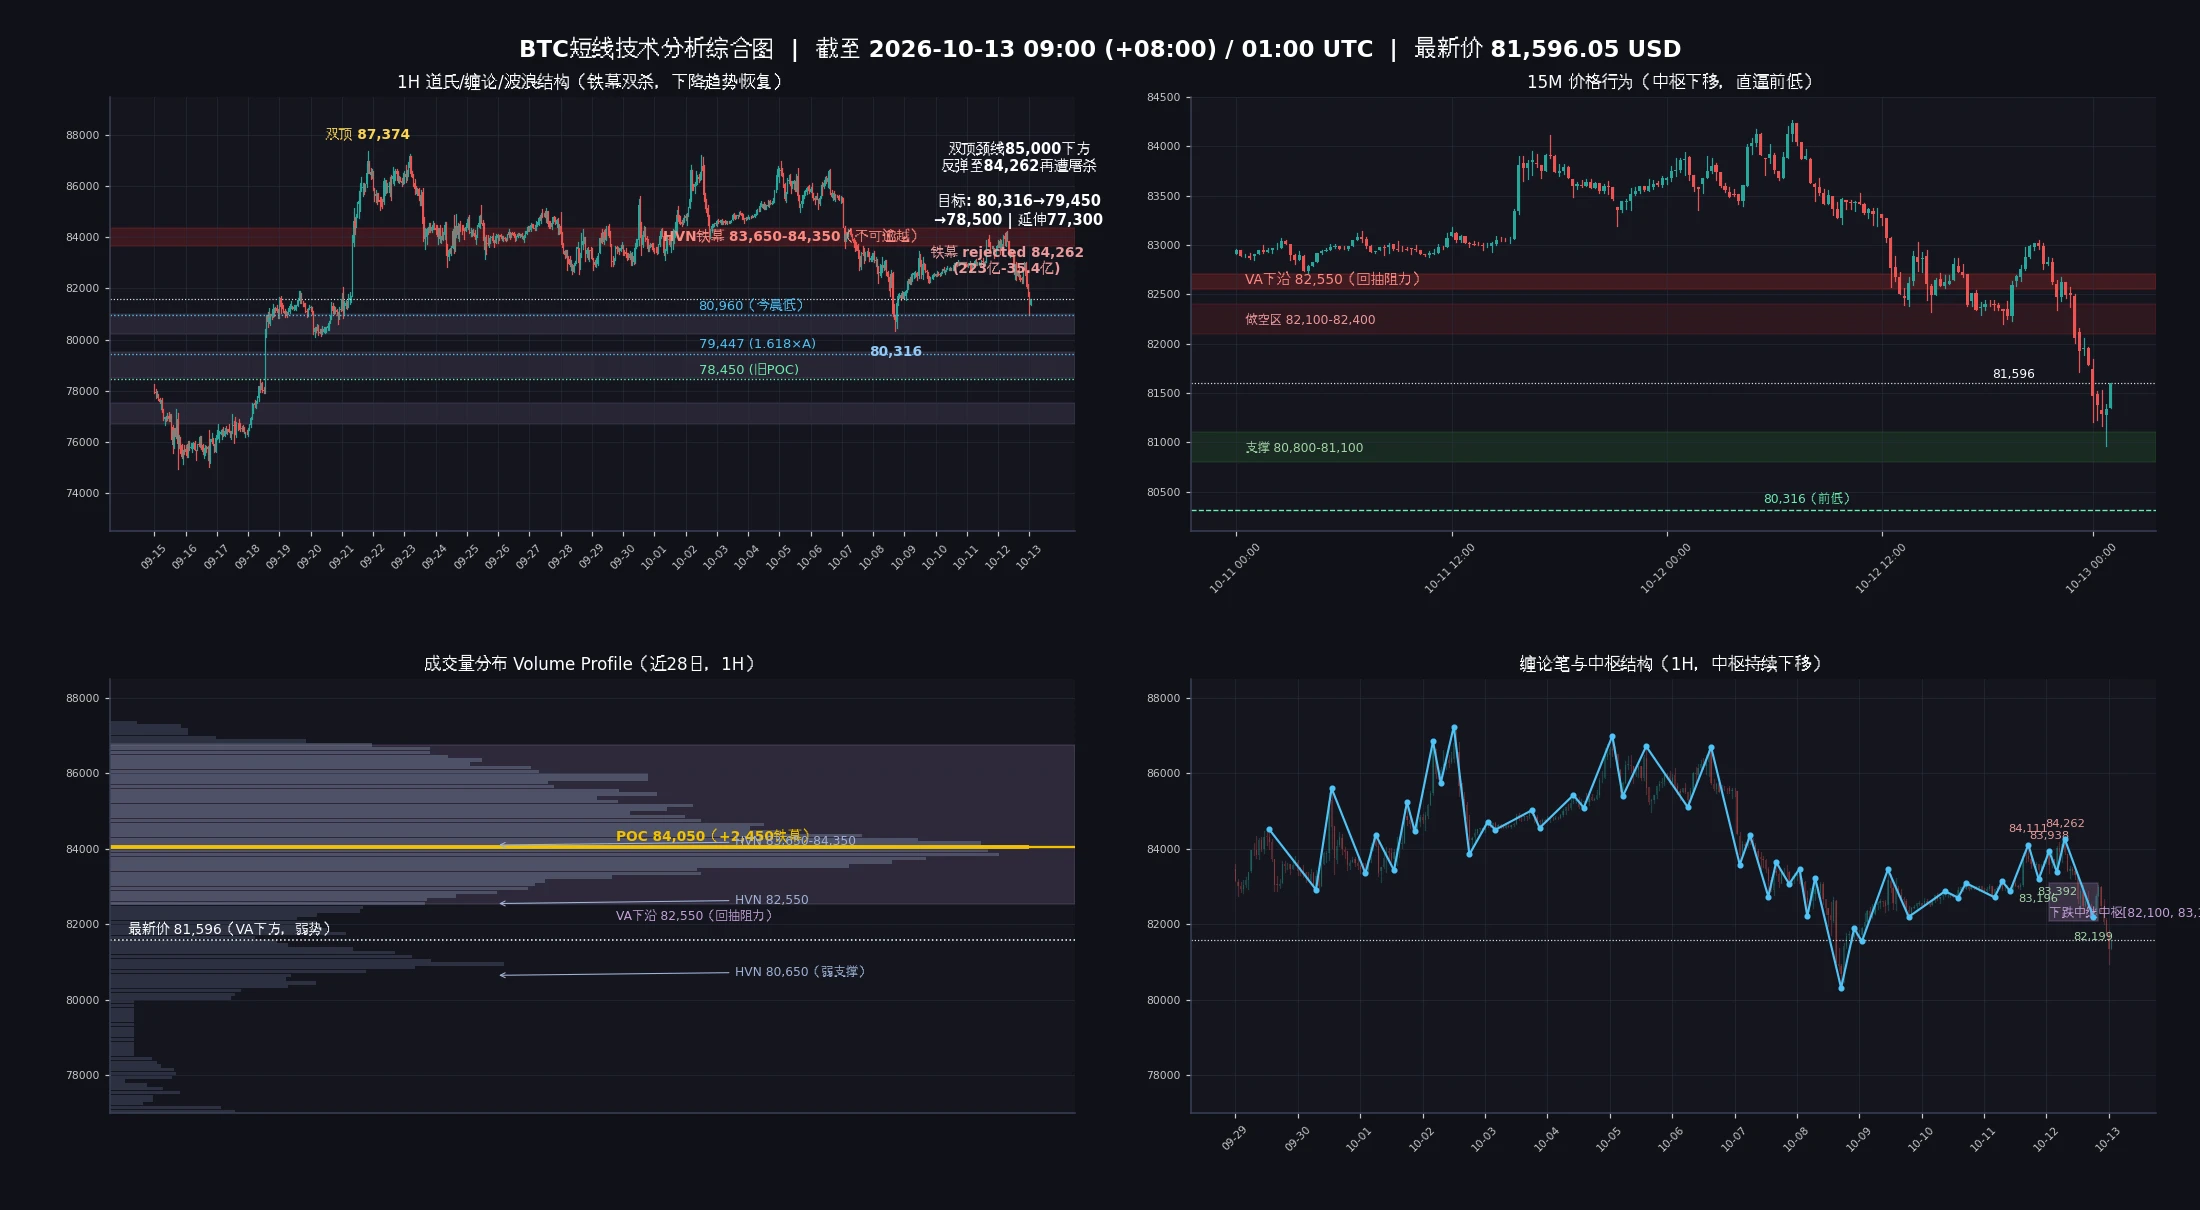Click the 做空区 82,100-82,400 zone label
The width and height of the screenshot is (2200, 1210).
(1310, 319)
